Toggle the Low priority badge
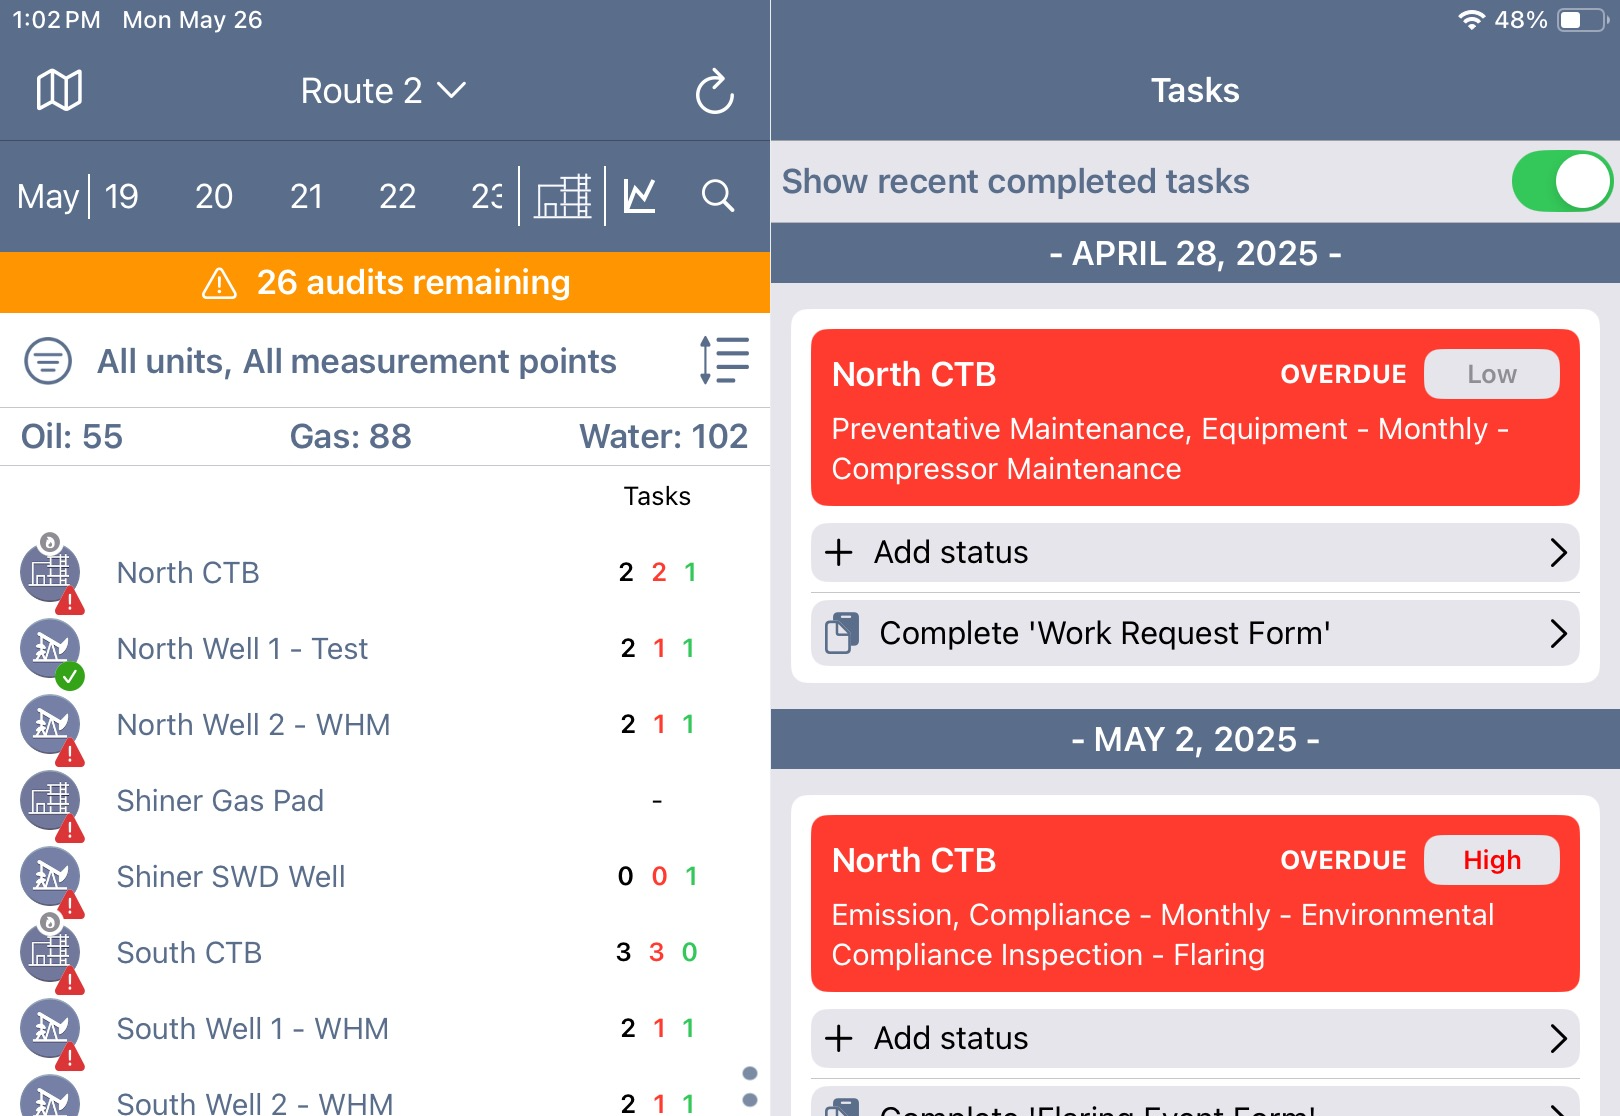1620x1116 pixels. coord(1491,374)
